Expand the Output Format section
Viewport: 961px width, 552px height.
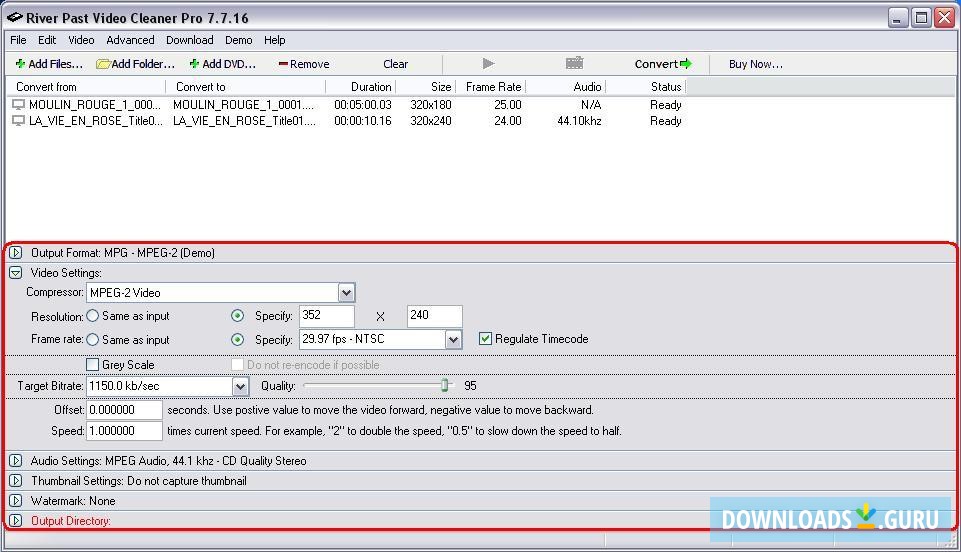(x=16, y=252)
